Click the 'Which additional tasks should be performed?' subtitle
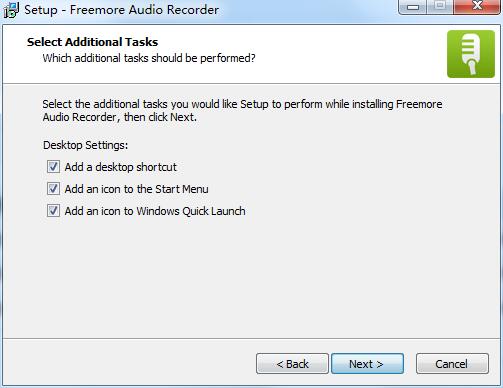Image resolution: width=503 pixels, height=388 pixels. (149, 58)
